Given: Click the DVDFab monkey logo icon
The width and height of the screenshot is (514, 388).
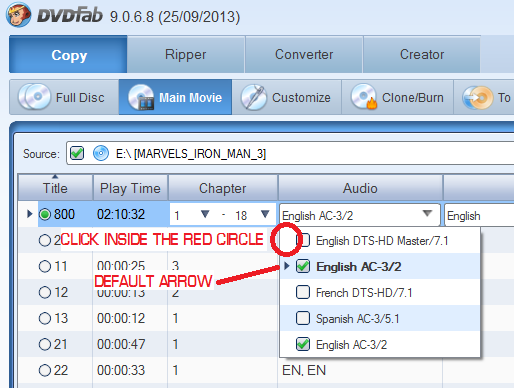Looking at the screenshot, I should coord(18,15).
